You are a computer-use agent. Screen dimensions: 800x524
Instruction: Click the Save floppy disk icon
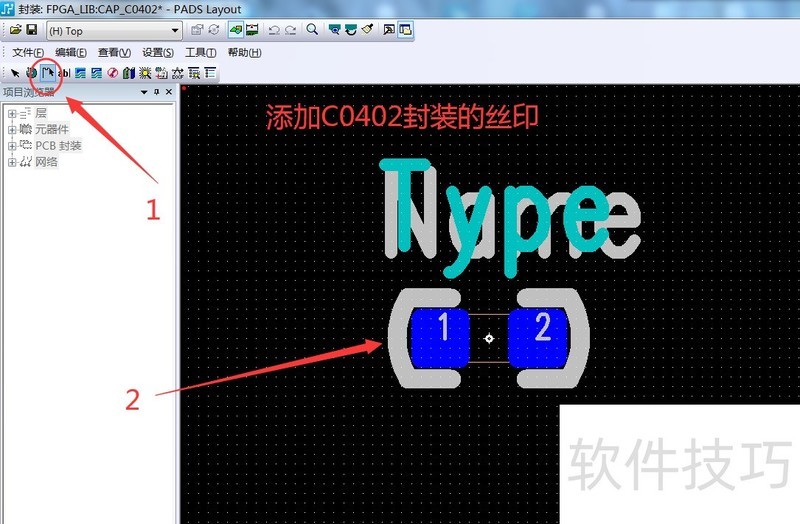point(32,30)
